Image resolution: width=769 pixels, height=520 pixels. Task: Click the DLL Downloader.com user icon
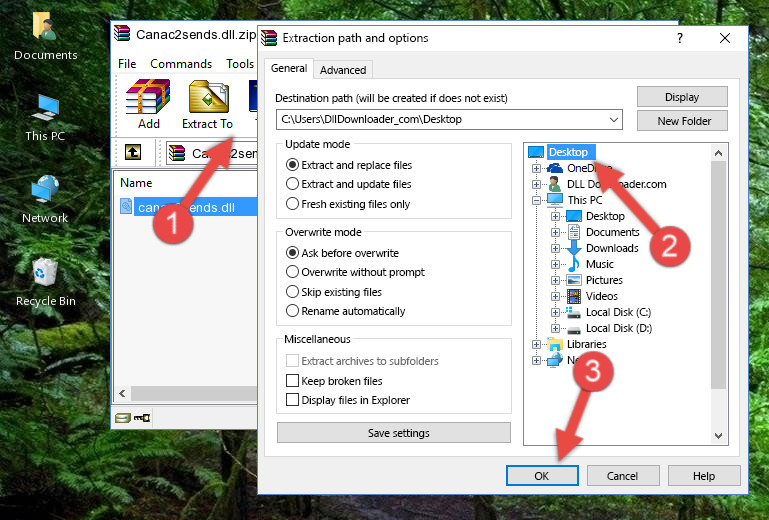pos(555,184)
